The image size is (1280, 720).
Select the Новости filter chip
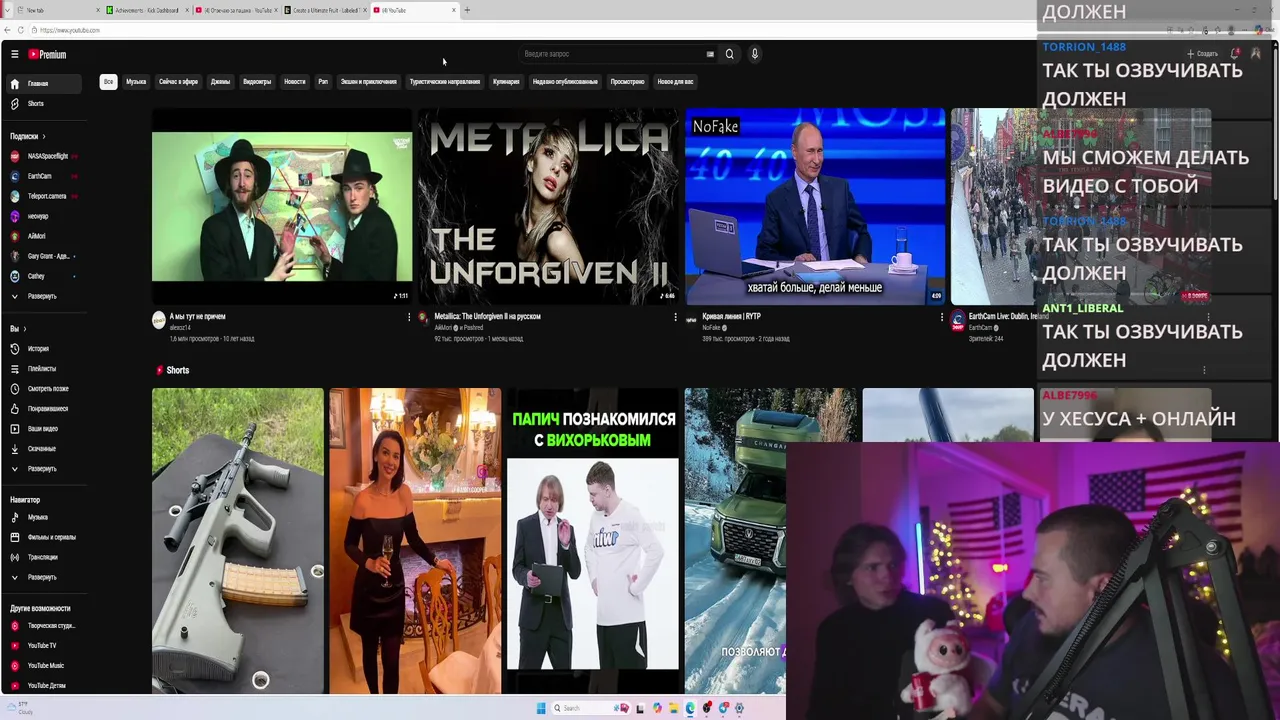pyautogui.click(x=295, y=82)
